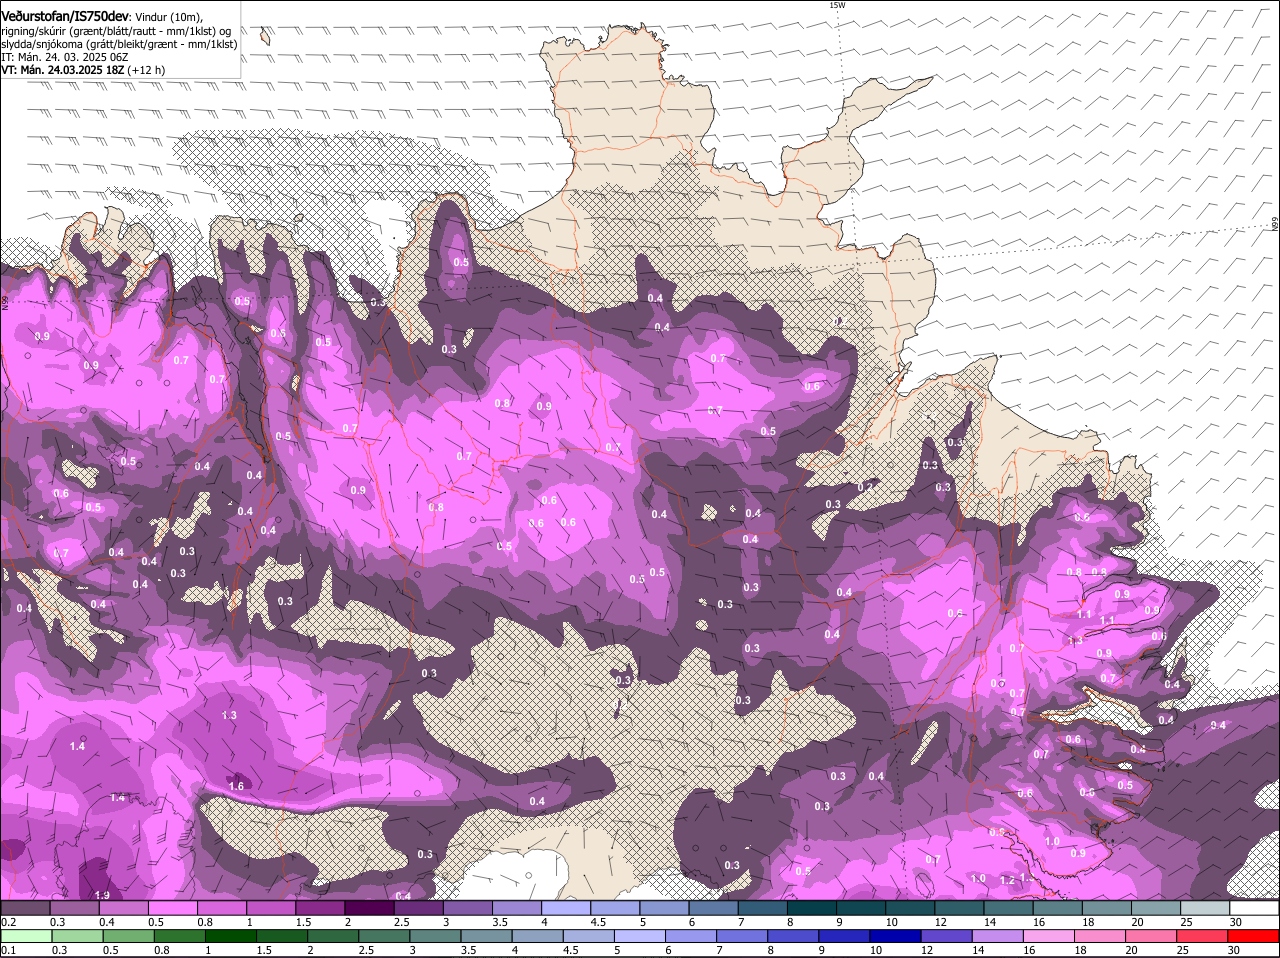The width and height of the screenshot is (1280, 958).
Task: Pick upper legend swatch starting at 7
Action: click(x=761, y=908)
